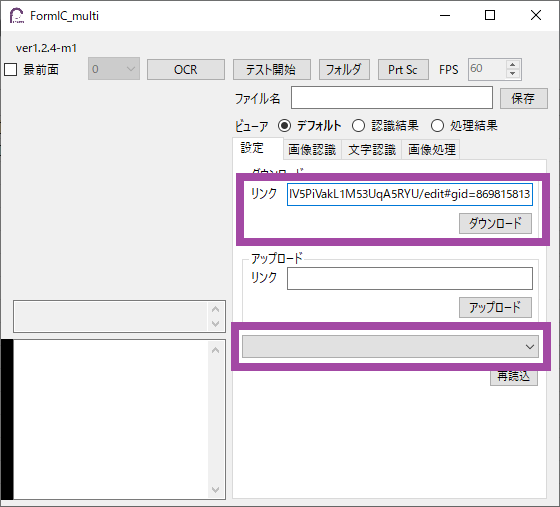Click the large text area's up scroll arrow
Image resolution: width=560 pixels, height=507 pixels.
[215, 351]
